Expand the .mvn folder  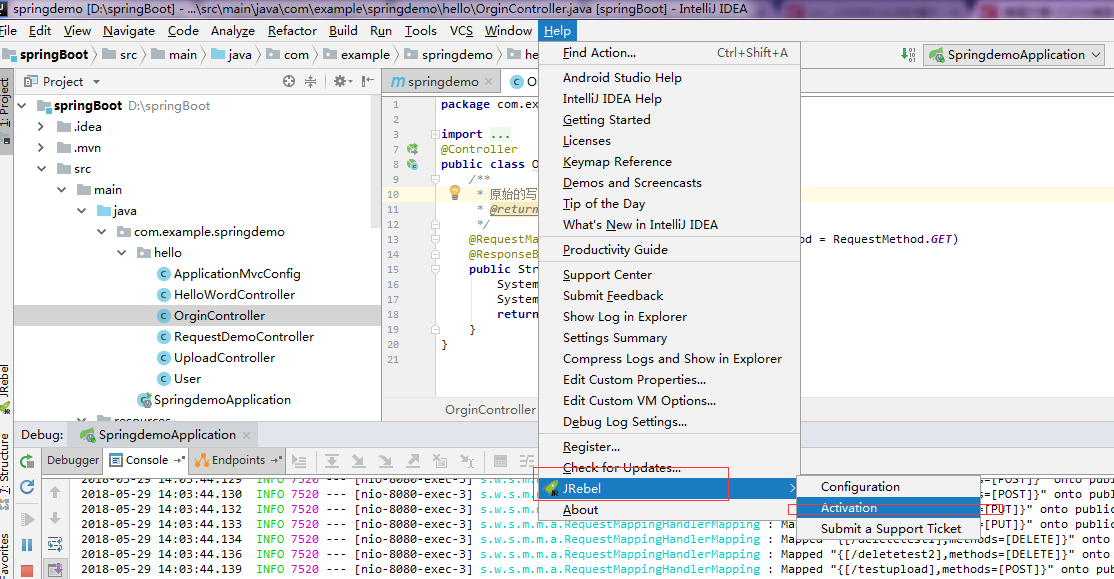coord(41,148)
